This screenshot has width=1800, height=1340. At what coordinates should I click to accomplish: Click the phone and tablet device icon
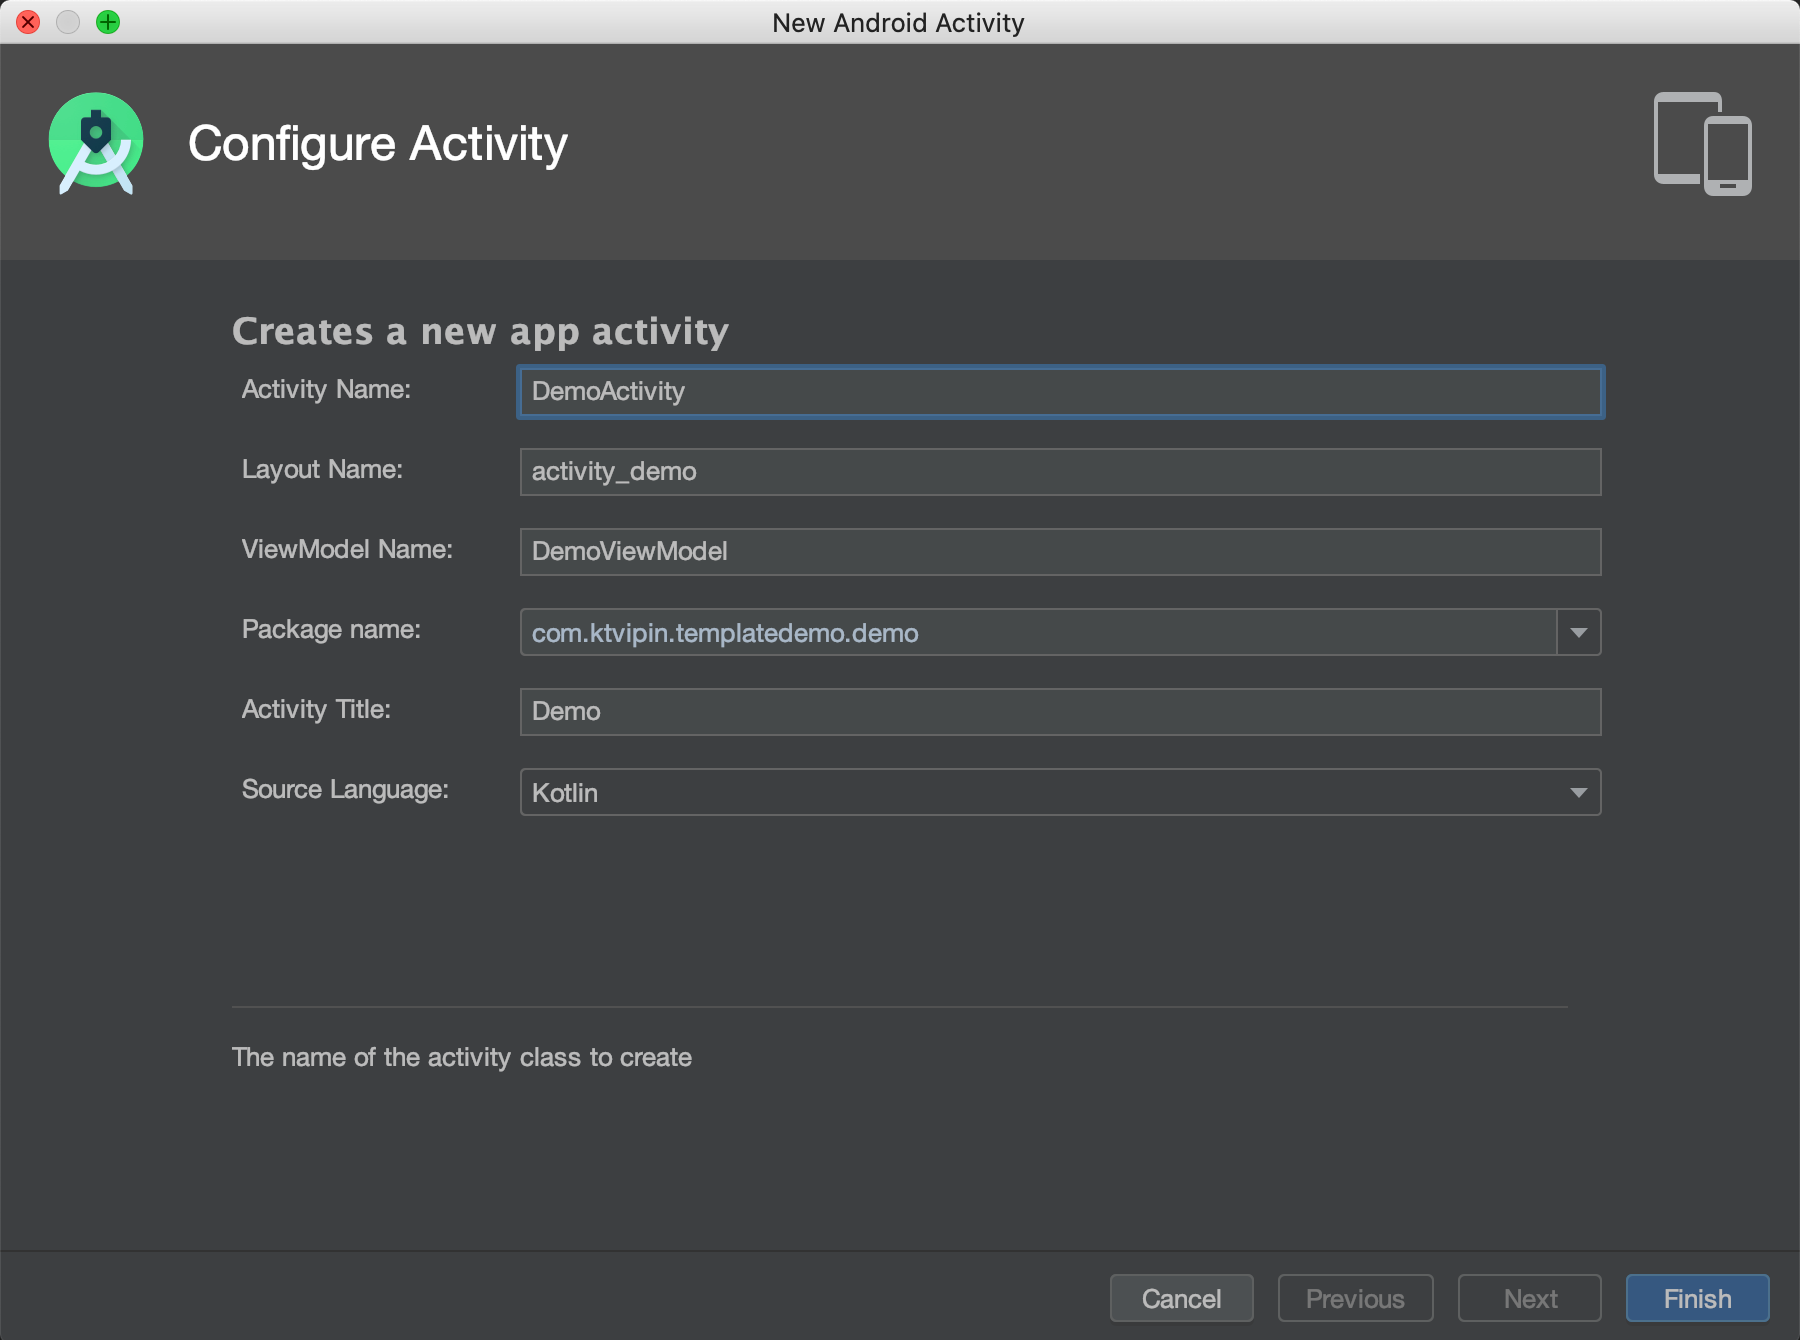click(1702, 144)
